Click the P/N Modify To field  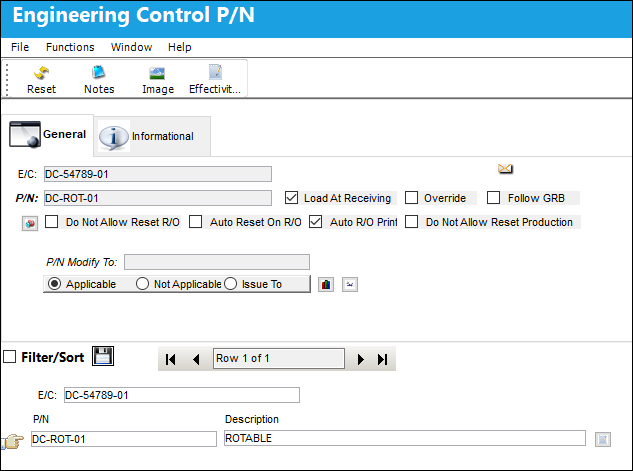point(217,262)
